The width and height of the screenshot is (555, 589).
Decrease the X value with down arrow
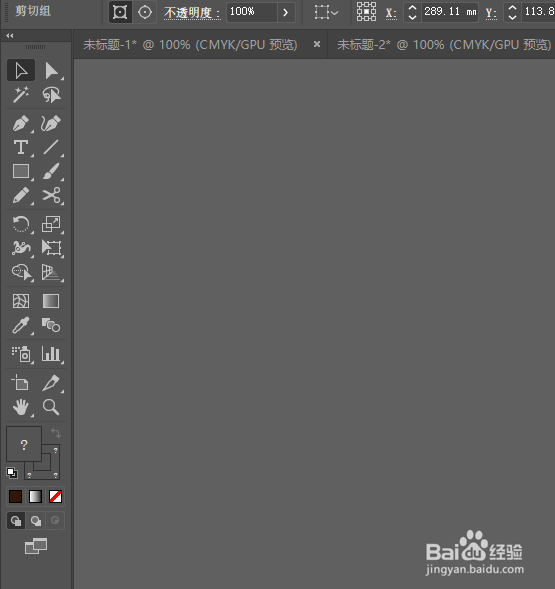(412, 17)
